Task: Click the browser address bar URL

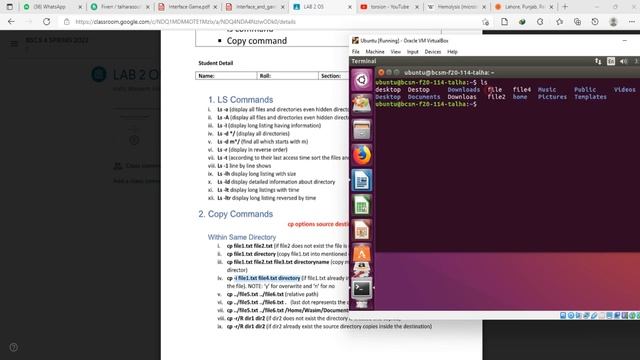Action: click(x=185, y=22)
